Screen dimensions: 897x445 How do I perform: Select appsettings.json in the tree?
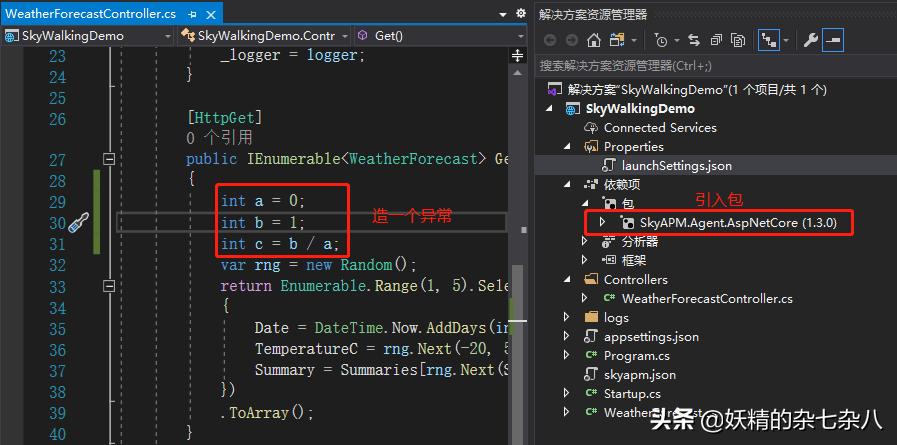click(x=651, y=336)
